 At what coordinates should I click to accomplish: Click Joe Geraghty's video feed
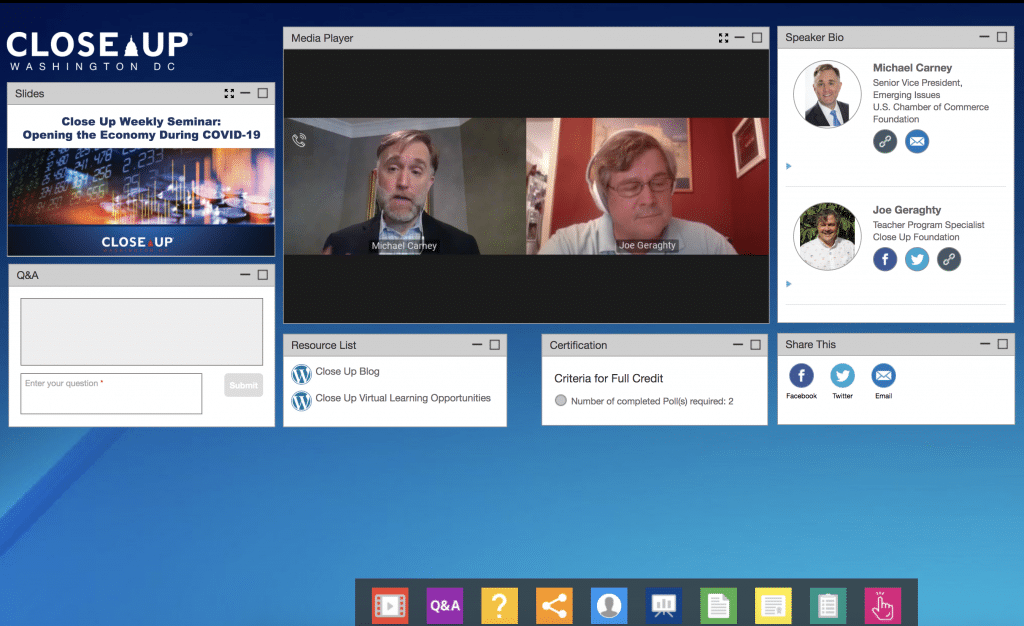pyautogui.click(x=647, y=186)
